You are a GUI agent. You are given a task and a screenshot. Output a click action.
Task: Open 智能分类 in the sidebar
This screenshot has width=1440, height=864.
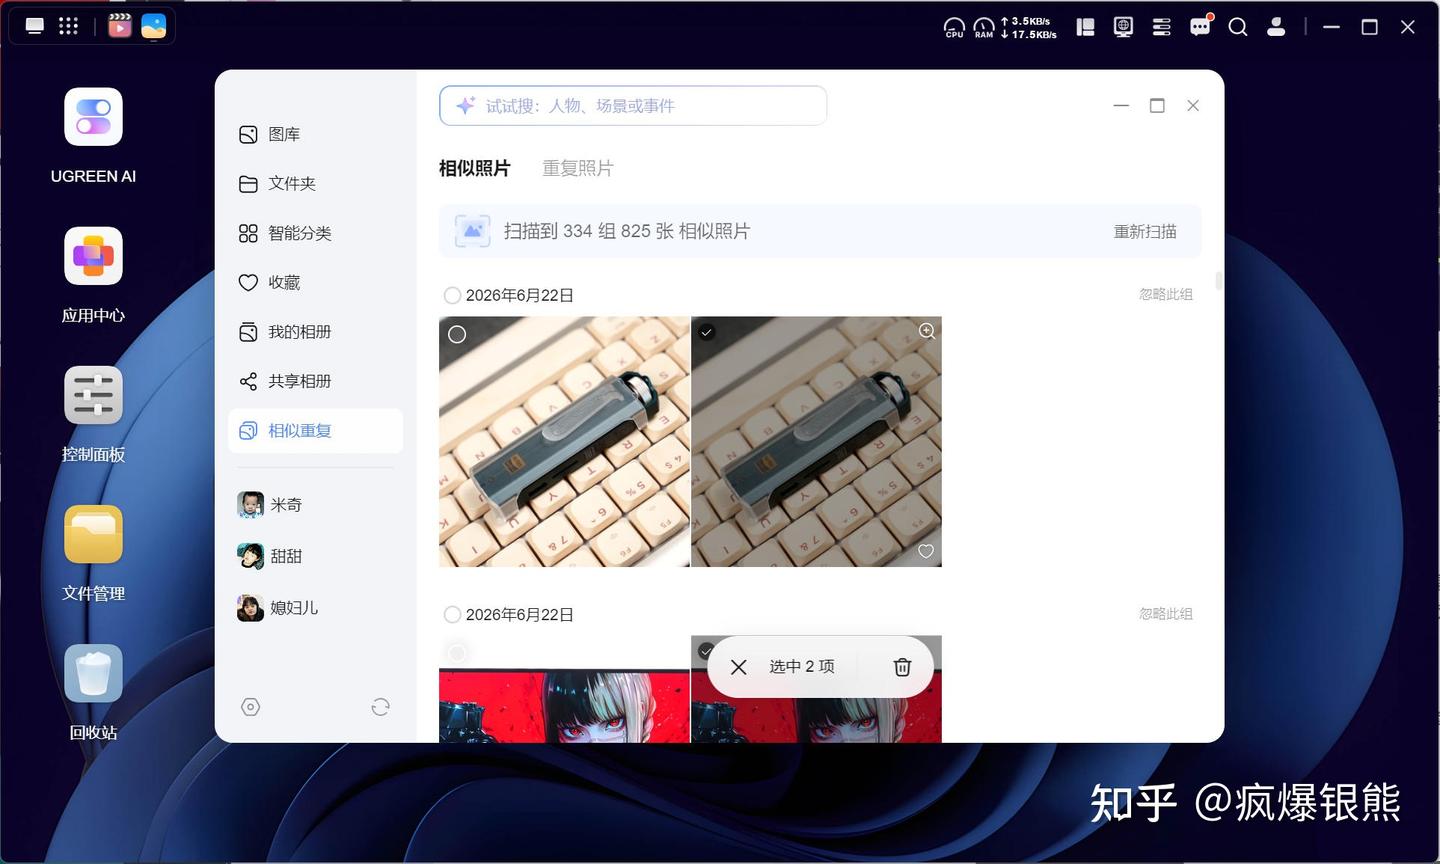tap(315, 233)
